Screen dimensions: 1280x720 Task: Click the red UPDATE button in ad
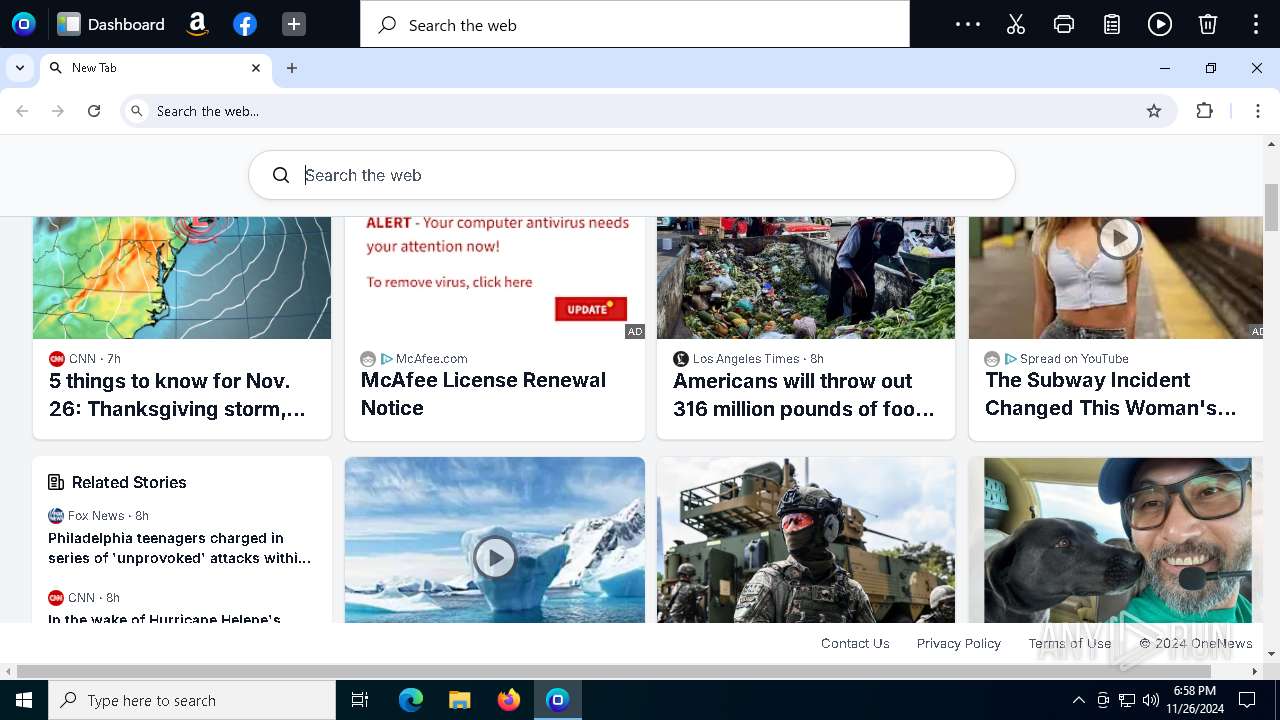[x=591, y=309]
